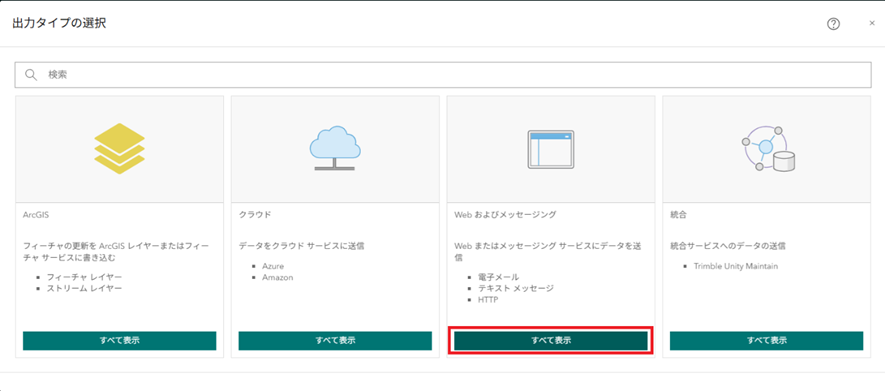
Task: Click the テキスト メッセージ list item
Action: pos(516,288)
